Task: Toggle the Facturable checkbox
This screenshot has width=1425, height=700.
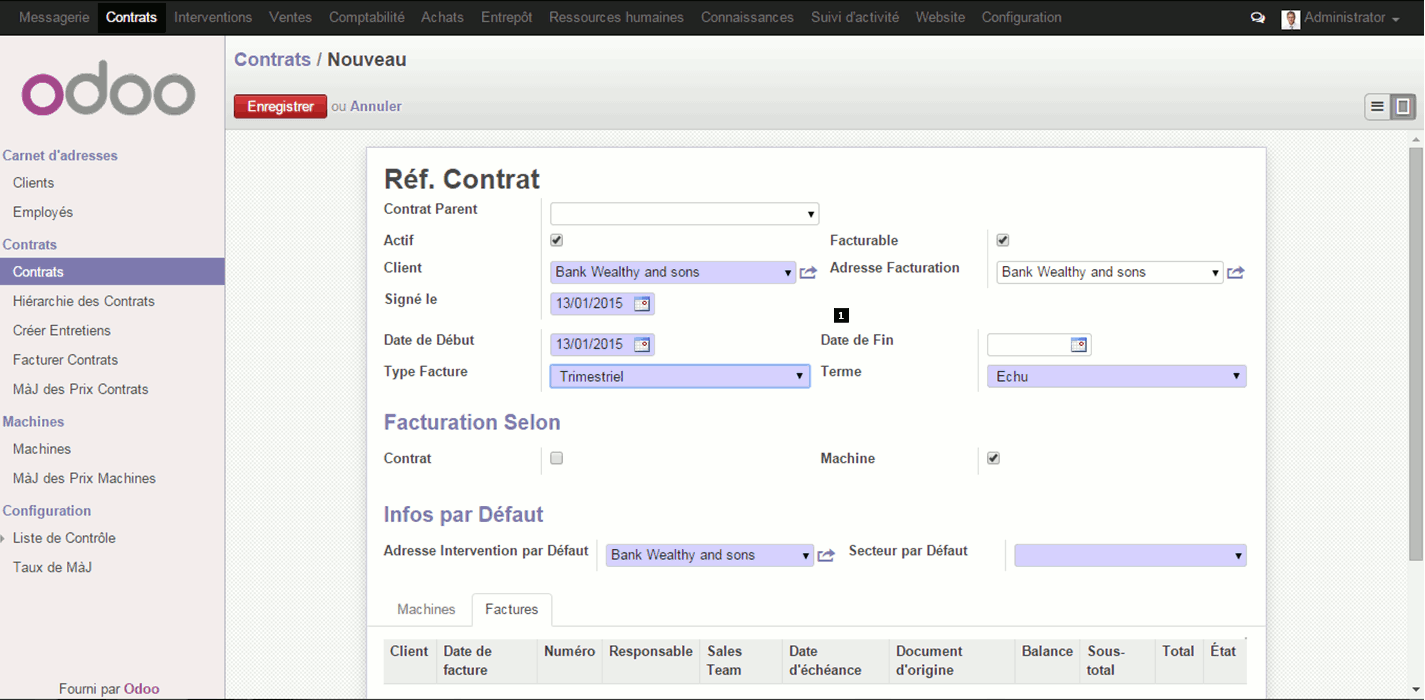Action: coord(1003,241)
